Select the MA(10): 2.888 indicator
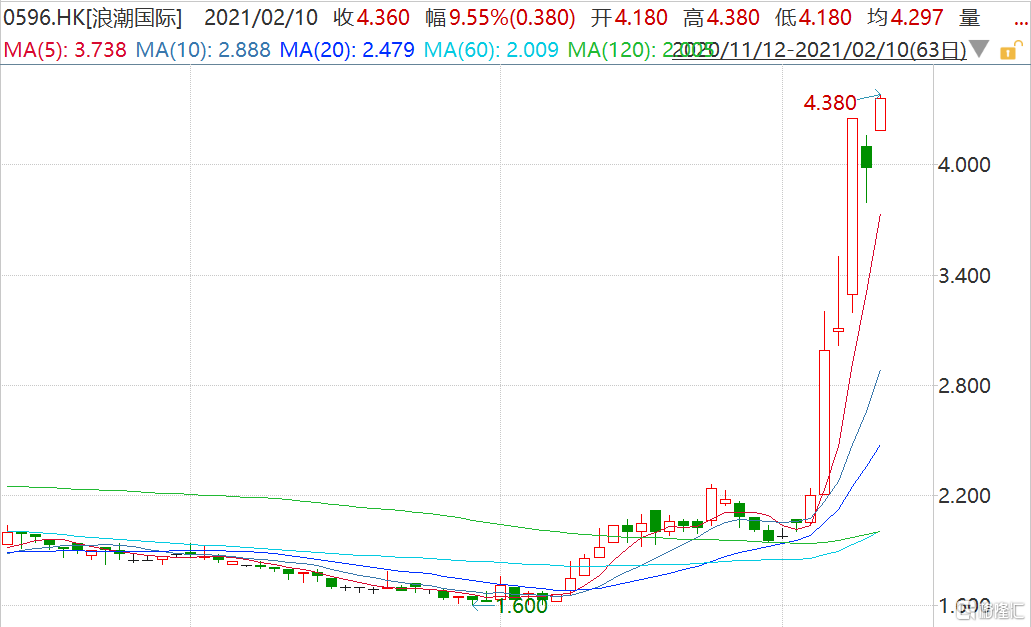 203,50
